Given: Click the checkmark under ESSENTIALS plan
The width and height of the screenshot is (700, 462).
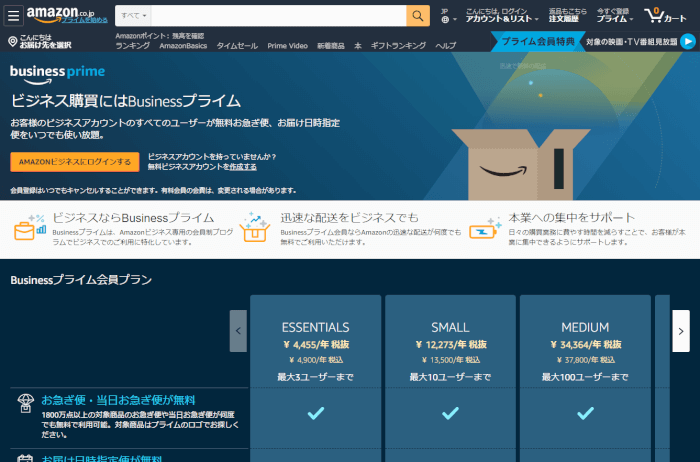Looking at the screenshot, I should (x=315, y=412).
